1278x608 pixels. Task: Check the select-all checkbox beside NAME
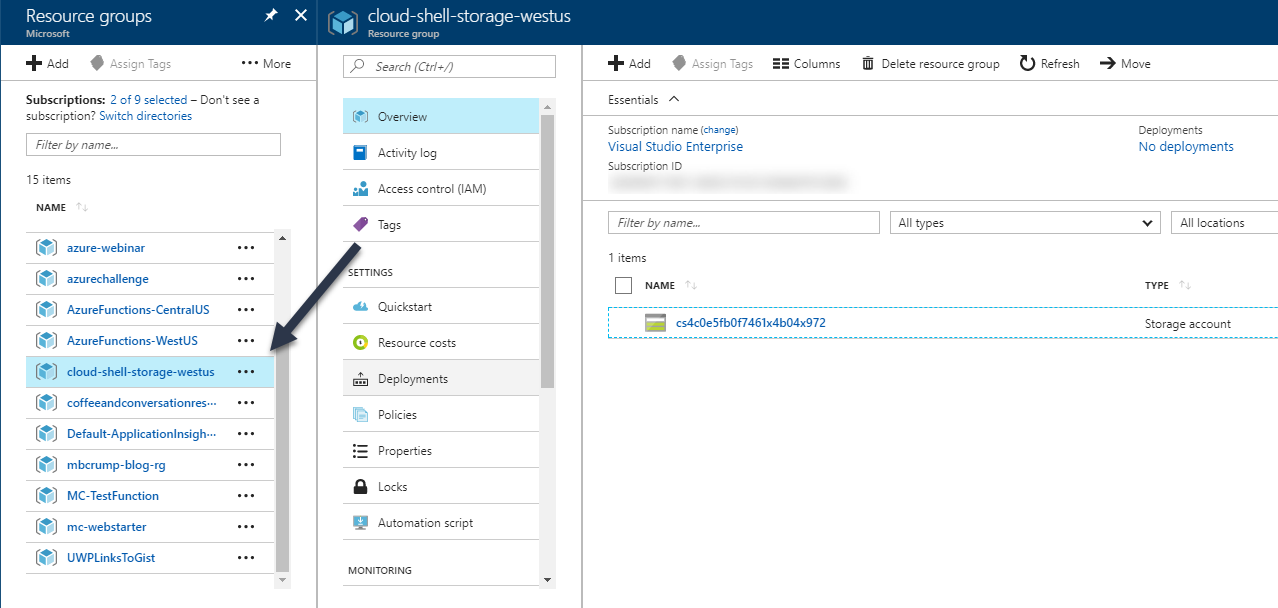[623, 286]
